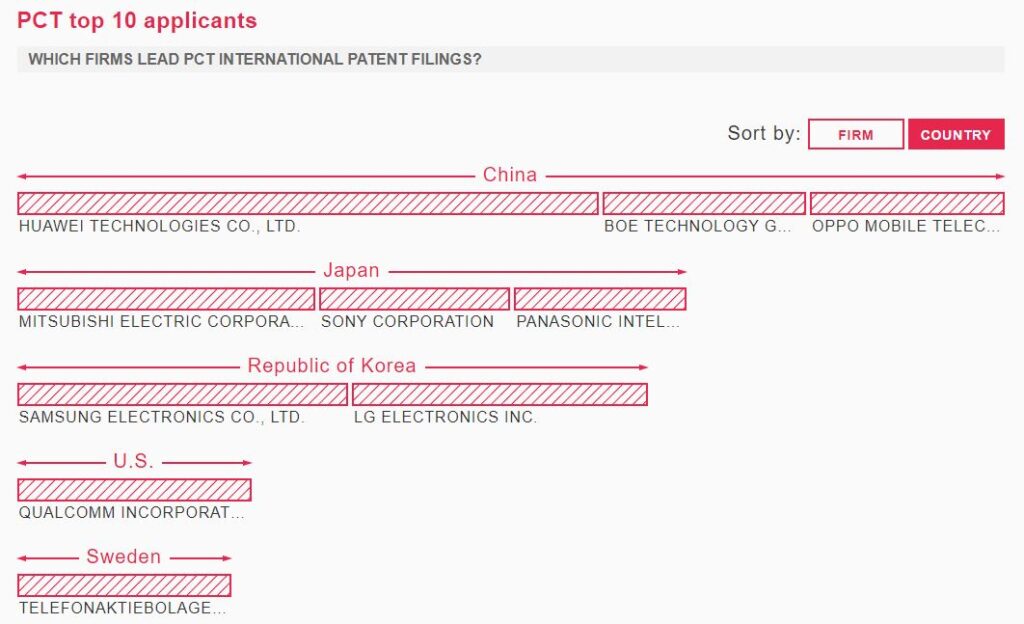Image resolution: width=1024 pixels, height=624 pixels.
Task: Click the PCT top 10 applicants title
Action: pyautogui.click(x=137, y=20)
